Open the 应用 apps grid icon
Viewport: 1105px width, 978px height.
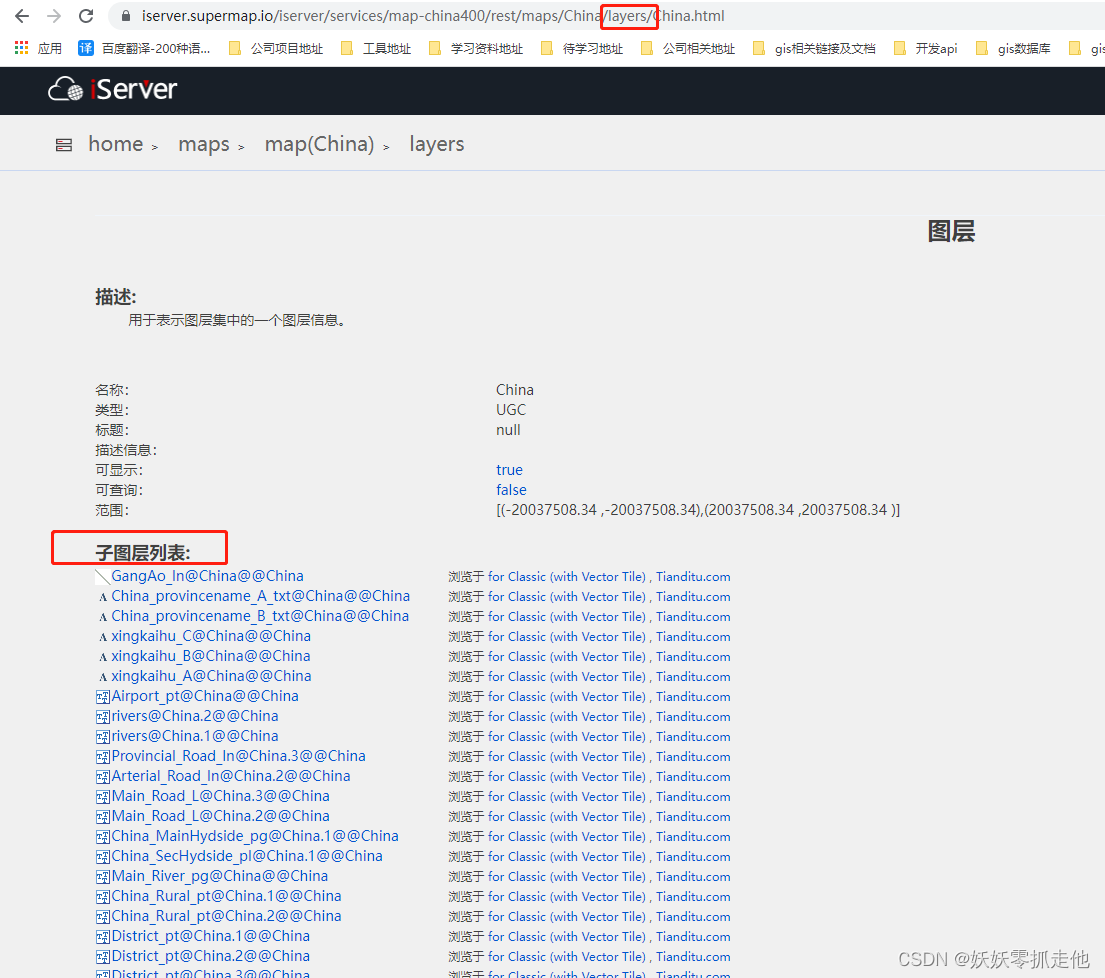(22, 48)
